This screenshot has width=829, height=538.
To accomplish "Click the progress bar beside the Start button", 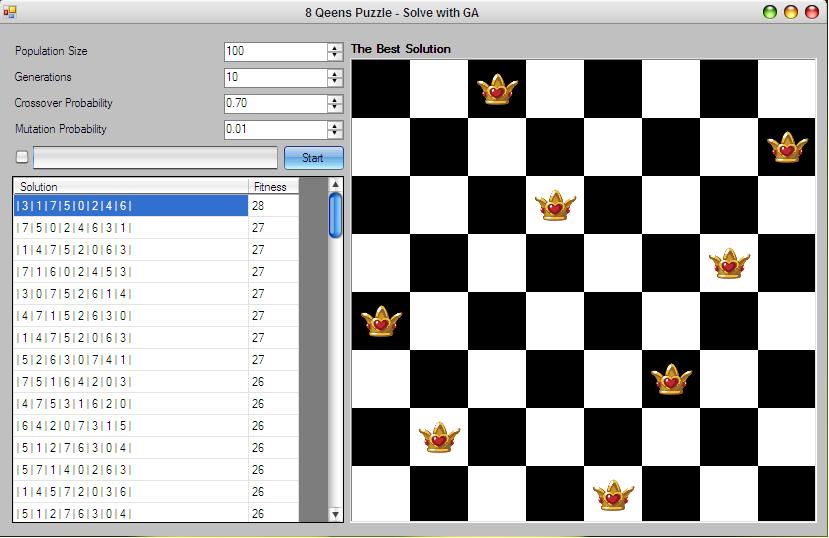I will pos(155,158).
